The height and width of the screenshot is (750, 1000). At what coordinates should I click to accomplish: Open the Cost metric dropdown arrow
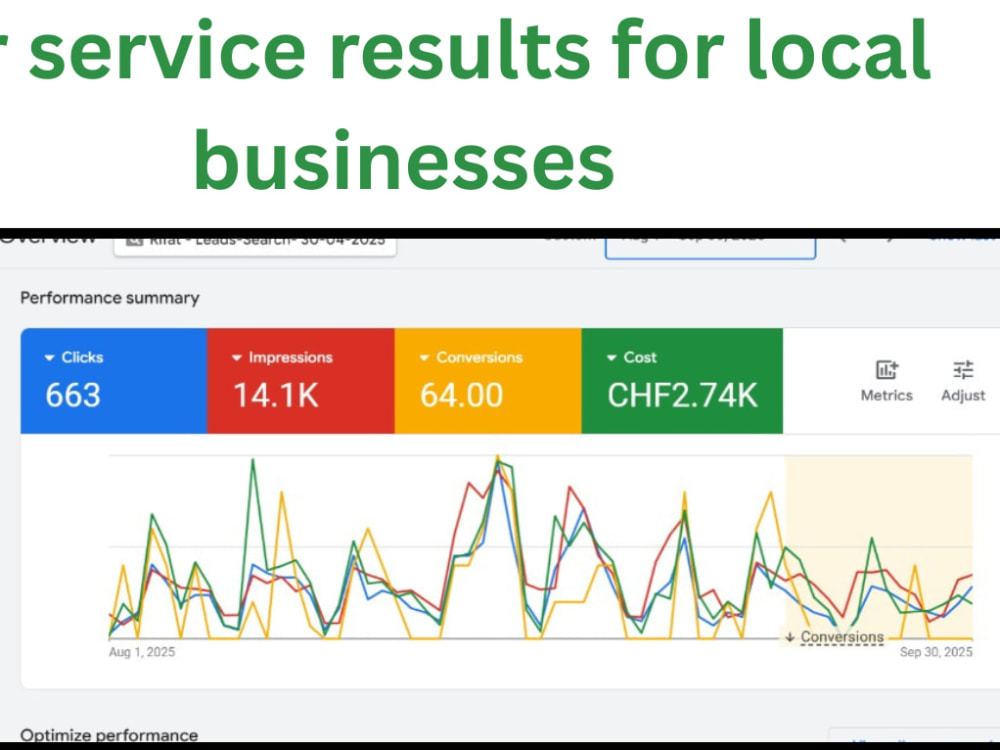pos(611,358)
